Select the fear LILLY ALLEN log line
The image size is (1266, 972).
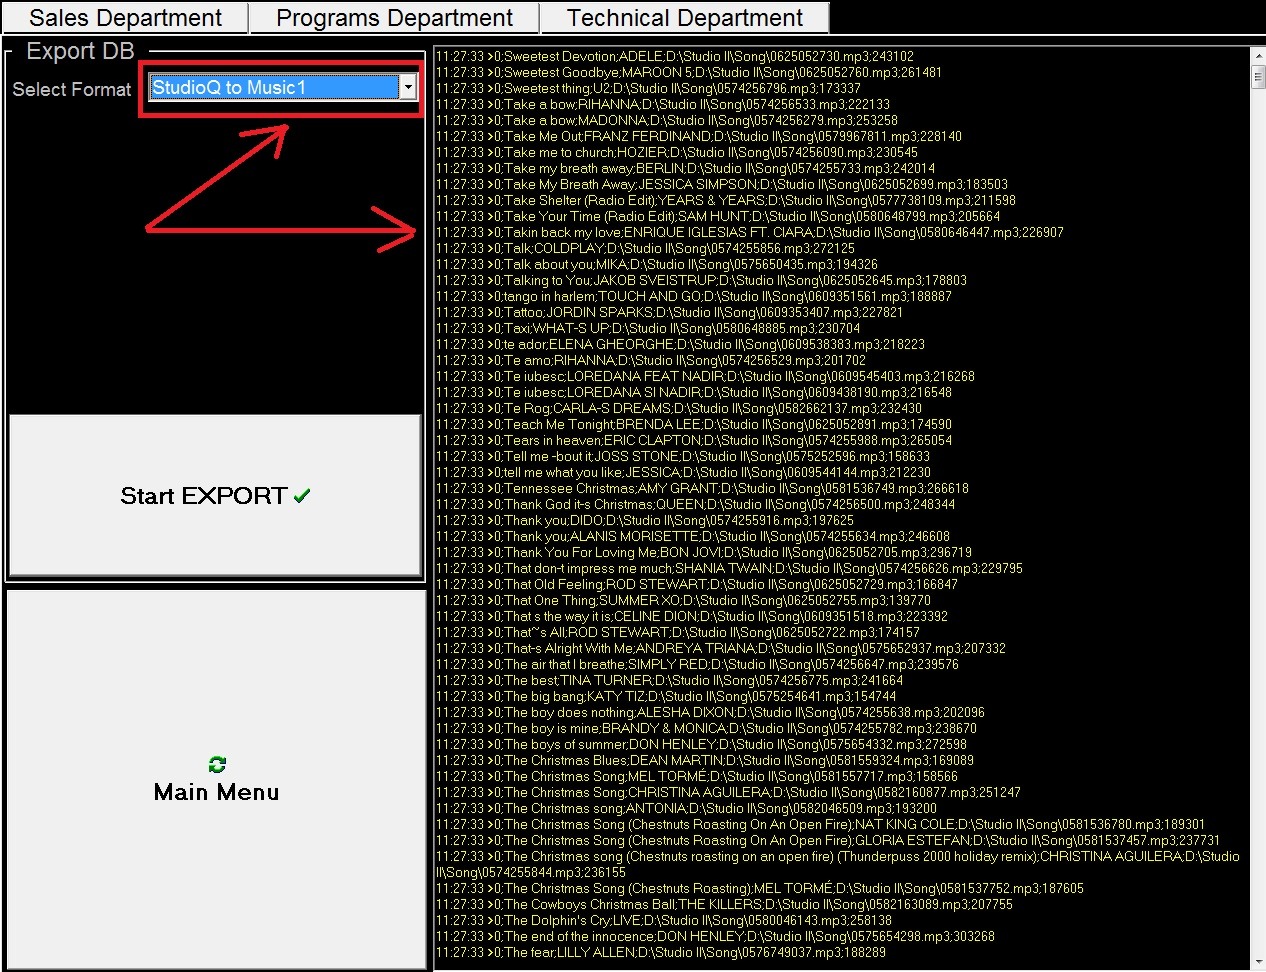[660, 952]
